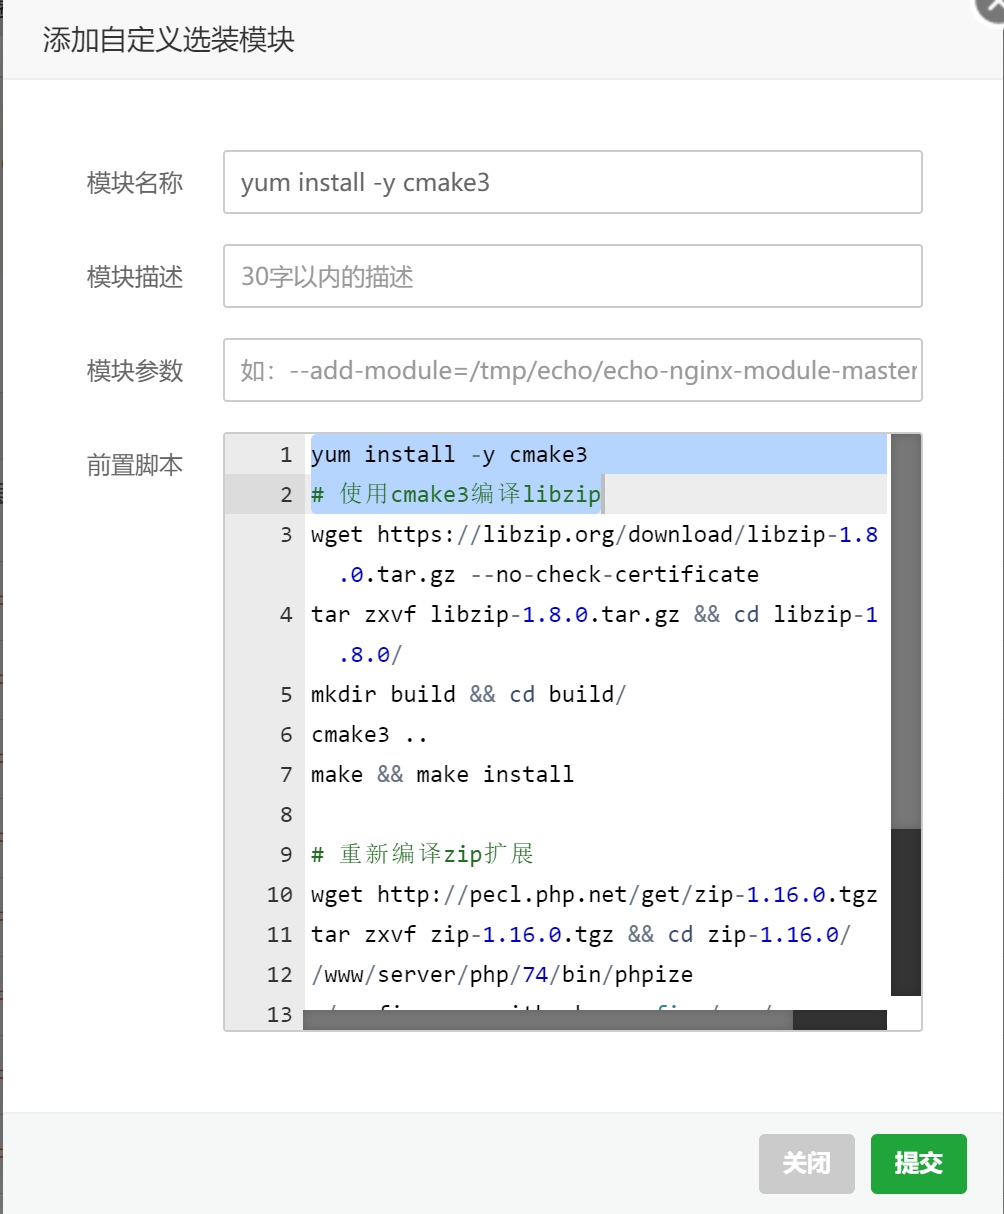
Task: Place cursor on line 1 yum install code
Action: (449, 455)
